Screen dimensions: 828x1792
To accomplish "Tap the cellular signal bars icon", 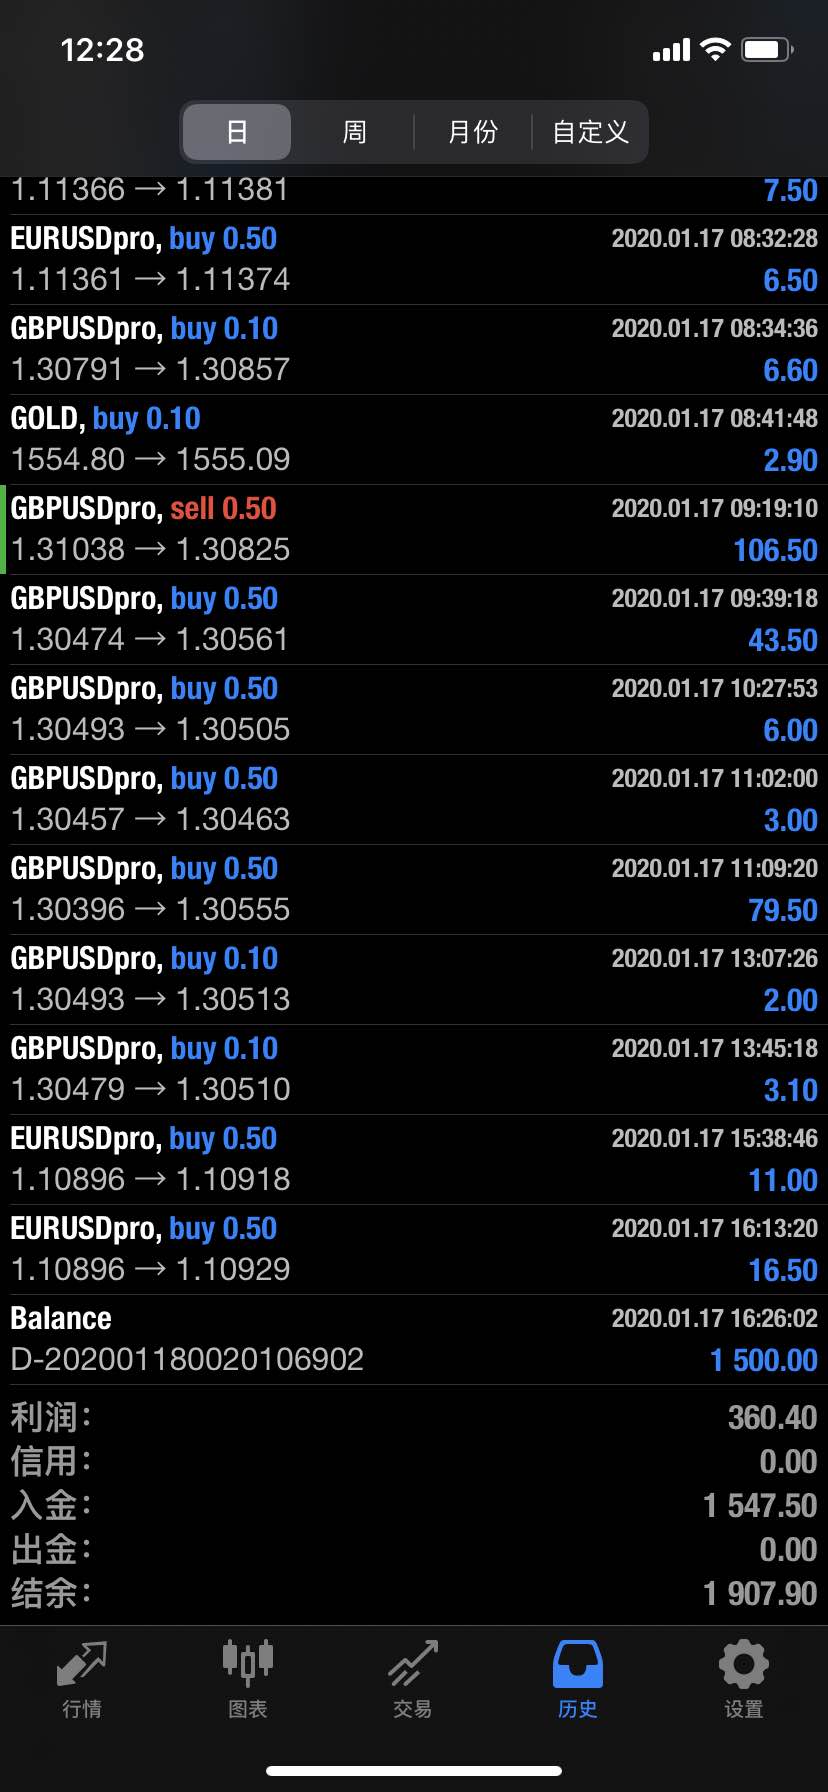I will pyautogui.click(x=671, y=50).
